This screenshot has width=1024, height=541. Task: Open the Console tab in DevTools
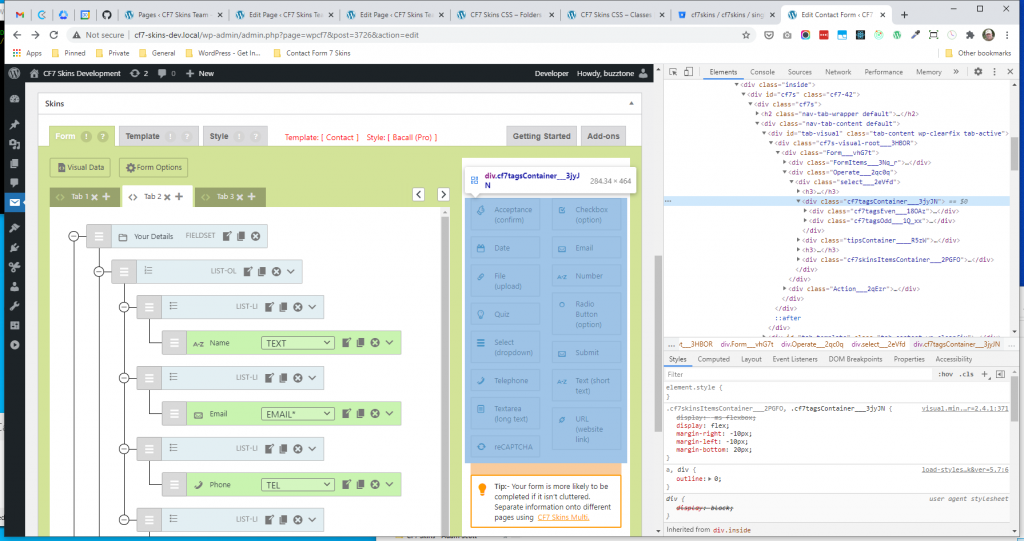[762, 72]
